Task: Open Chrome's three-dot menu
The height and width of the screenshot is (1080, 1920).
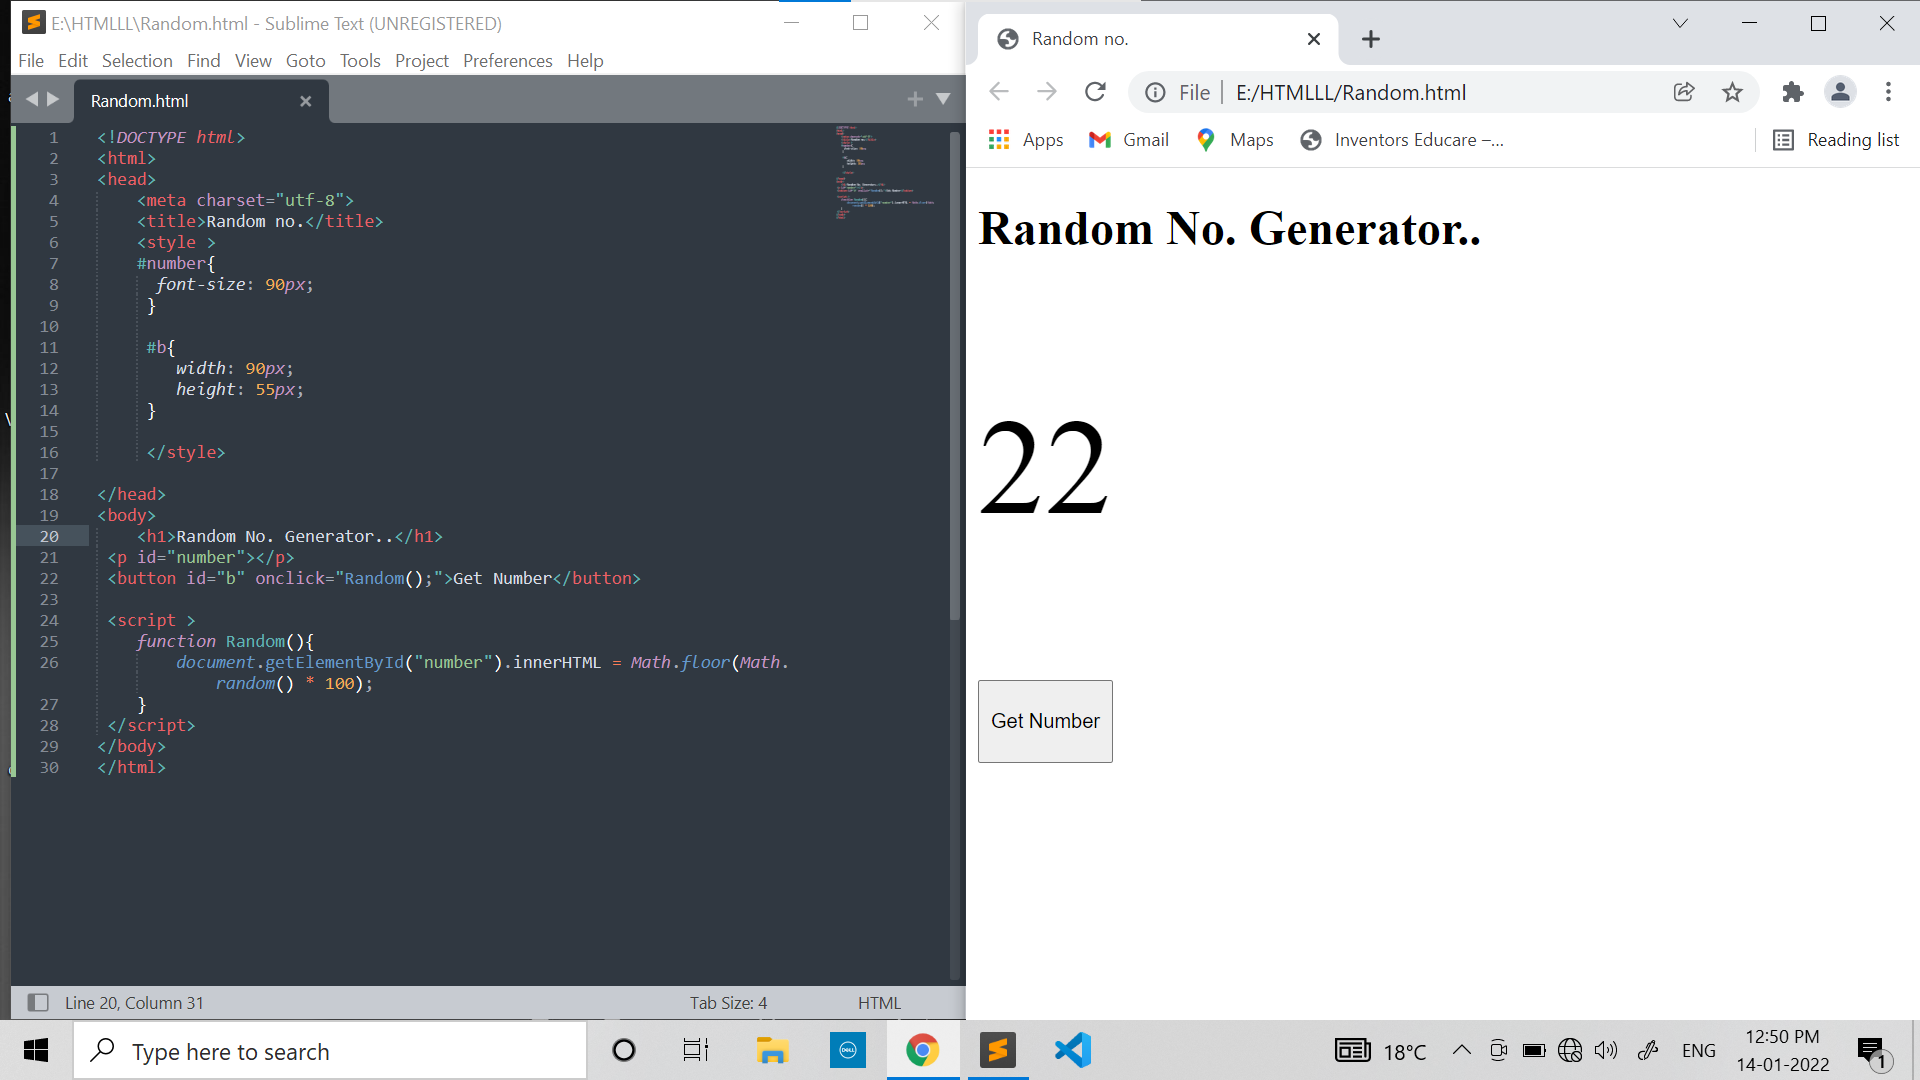Action: (x=1888, y=92)
